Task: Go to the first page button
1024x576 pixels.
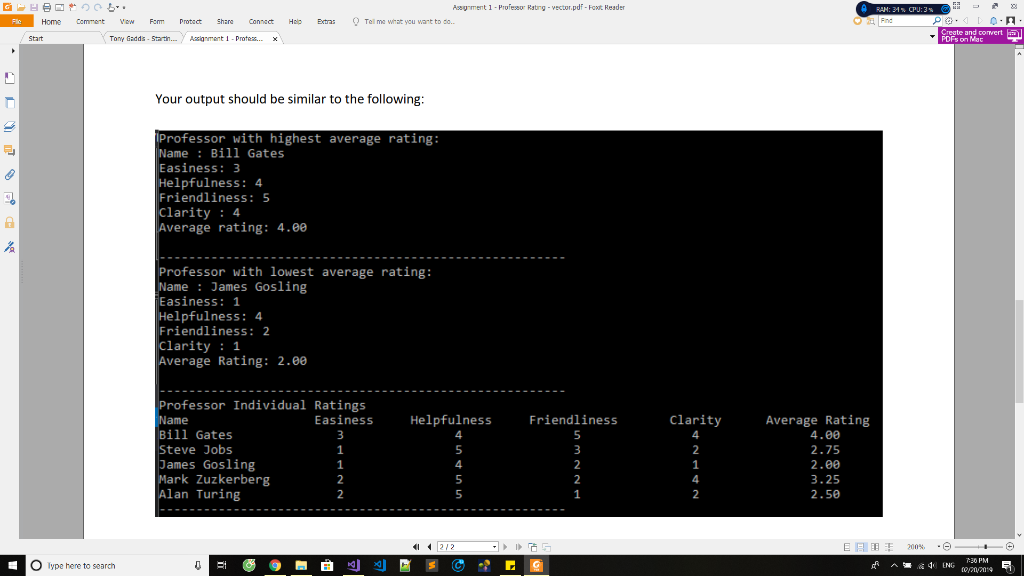Action: (416, 547)
